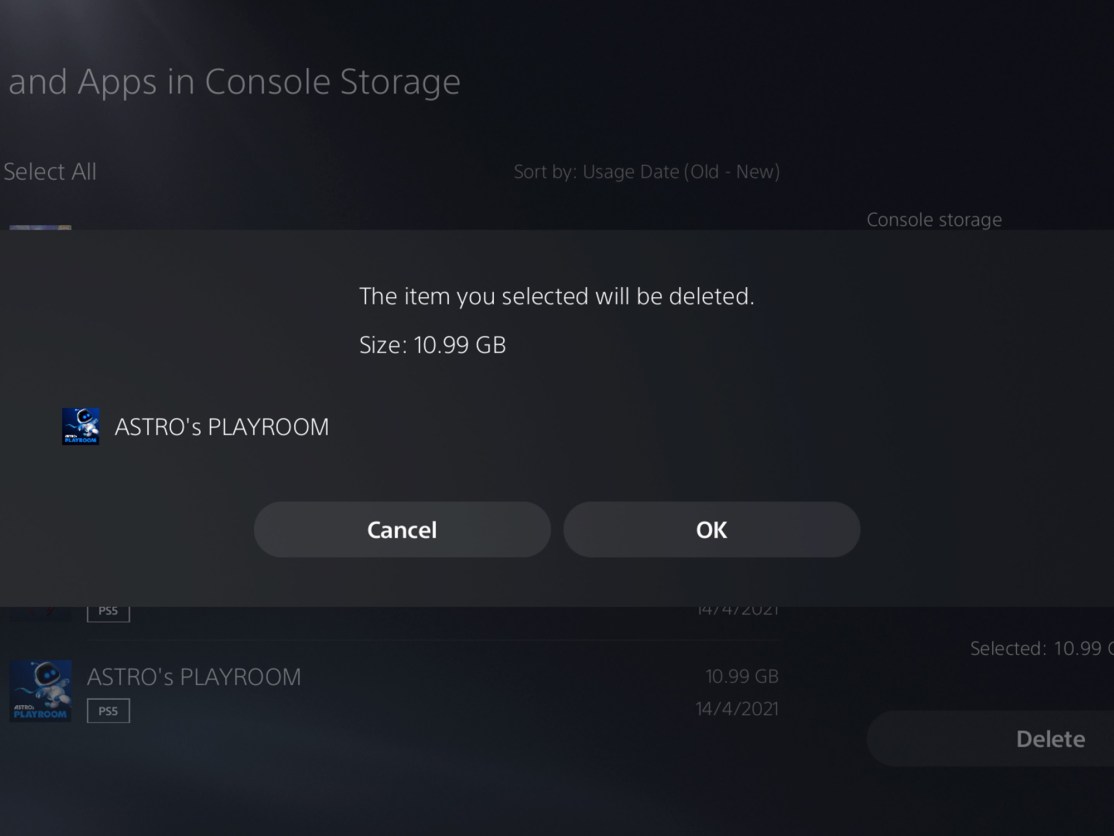The width and height of the screenshot is (1114, 836).
Task: Open the Sort by Usage Date dropdown
Action: pyautogui.click(x=646, y=171)
